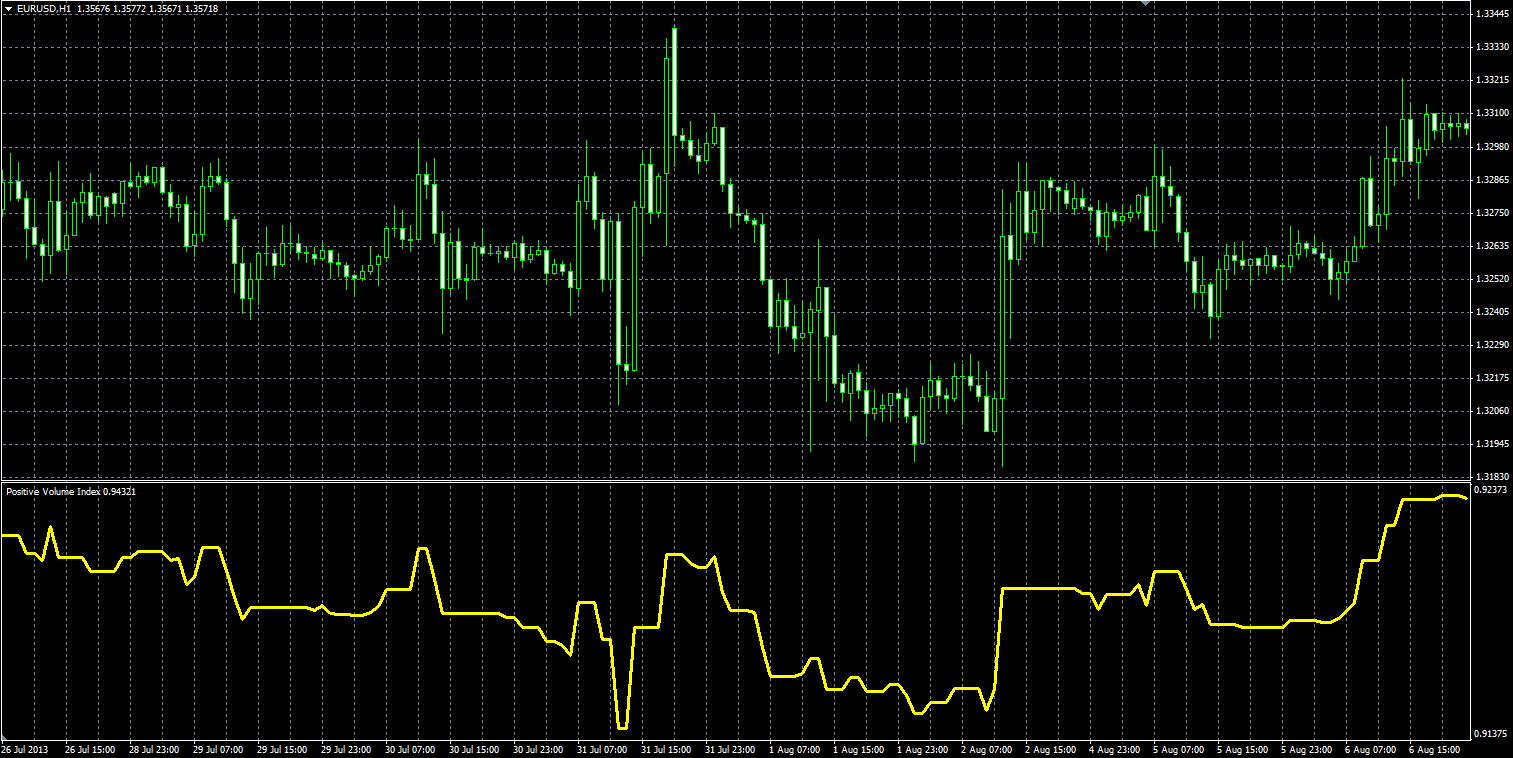Click the 1.32405 price label
Viewport: 1513px width, 758px height.
point(1492,312)
